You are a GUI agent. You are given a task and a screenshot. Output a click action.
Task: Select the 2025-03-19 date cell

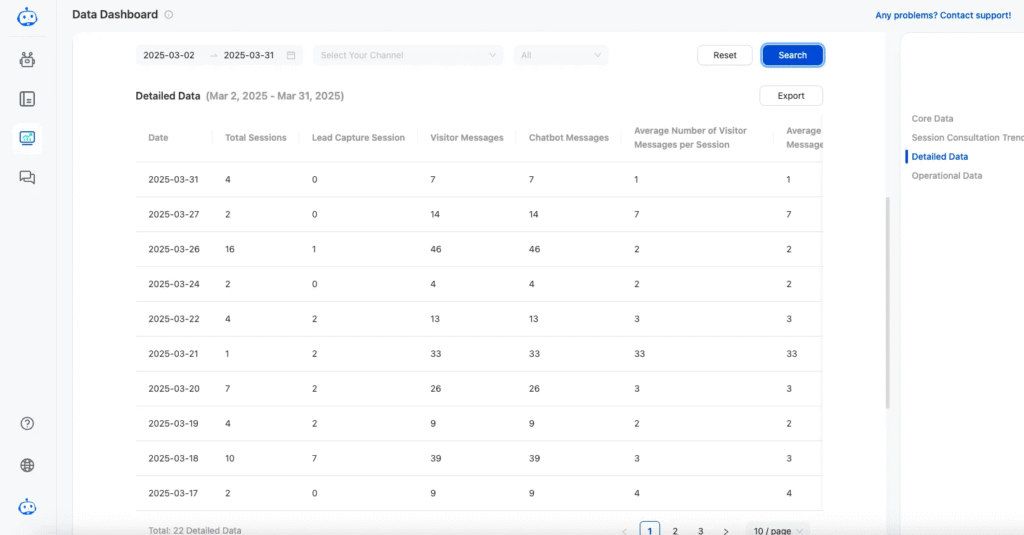pyautogui.click(x=173, y=423)
